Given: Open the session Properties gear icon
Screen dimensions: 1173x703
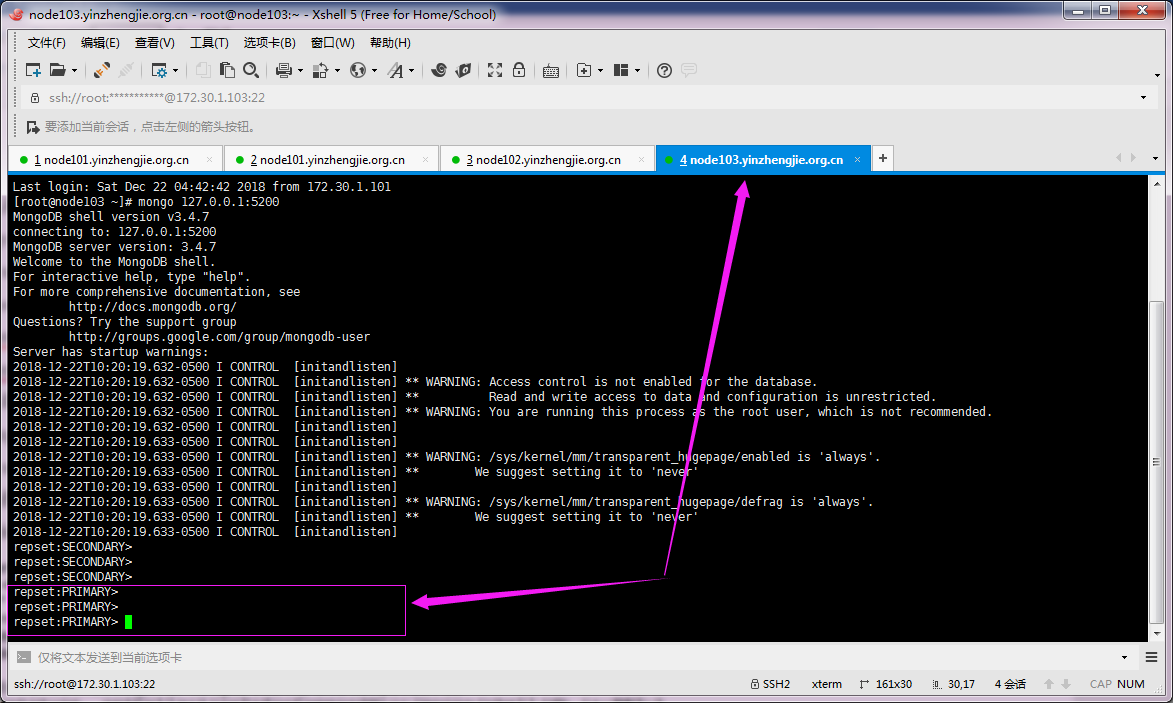Looking at the screenshot, I should (x=159, y=70).
